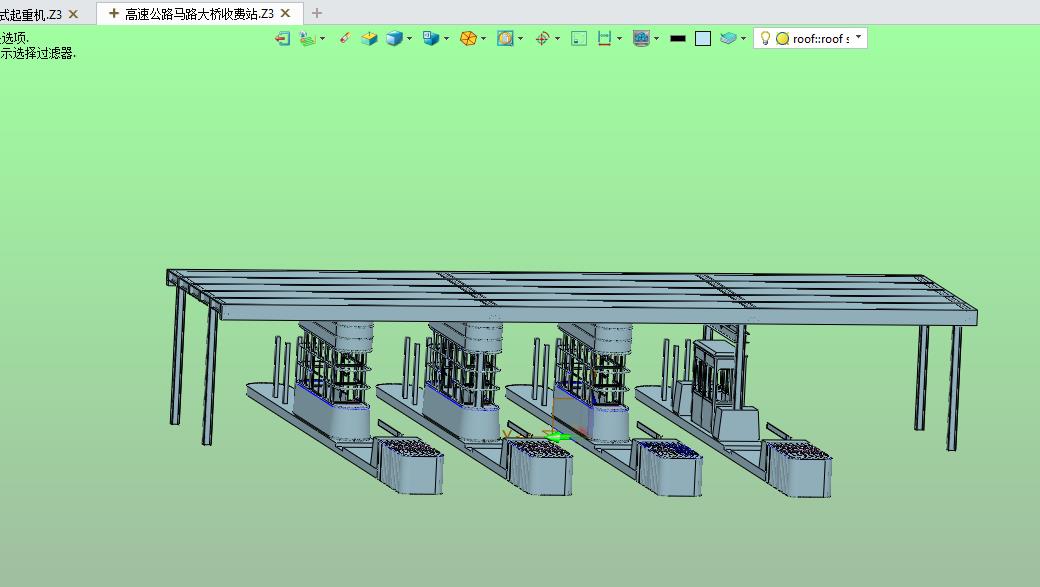
Task: Click the dimension measure icon
Action: pyautogui.click(x=604, y=38)
